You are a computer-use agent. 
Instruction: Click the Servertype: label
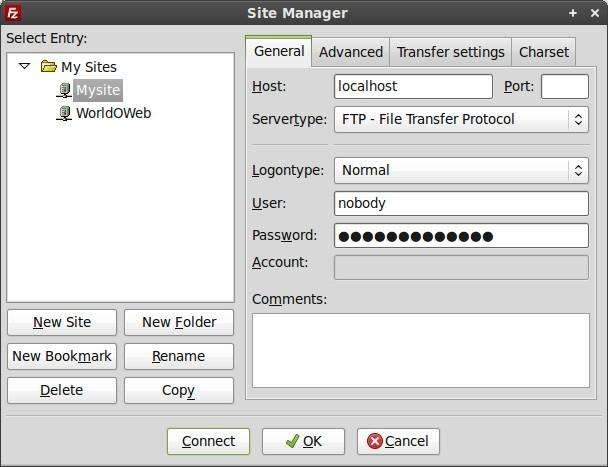[289, 119]
